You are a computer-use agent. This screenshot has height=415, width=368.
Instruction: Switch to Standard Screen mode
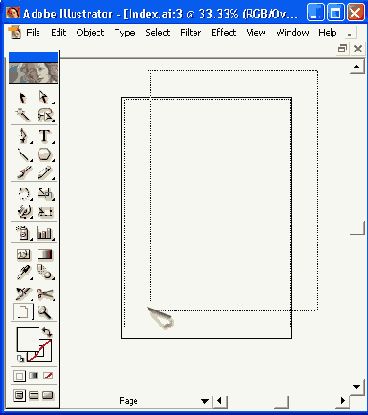point(19,396)
